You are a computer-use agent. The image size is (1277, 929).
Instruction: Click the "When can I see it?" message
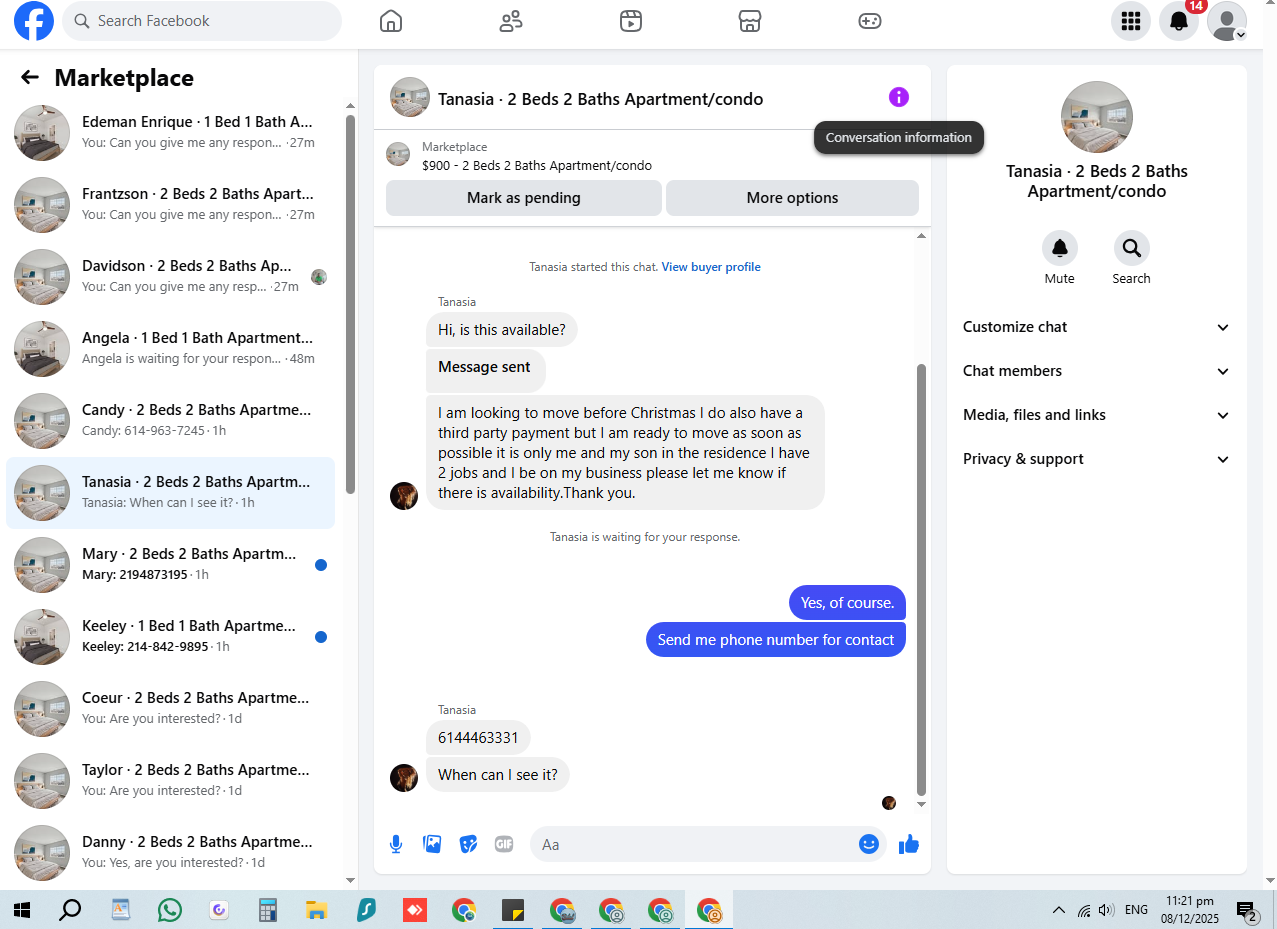click(x=498, y=775)
